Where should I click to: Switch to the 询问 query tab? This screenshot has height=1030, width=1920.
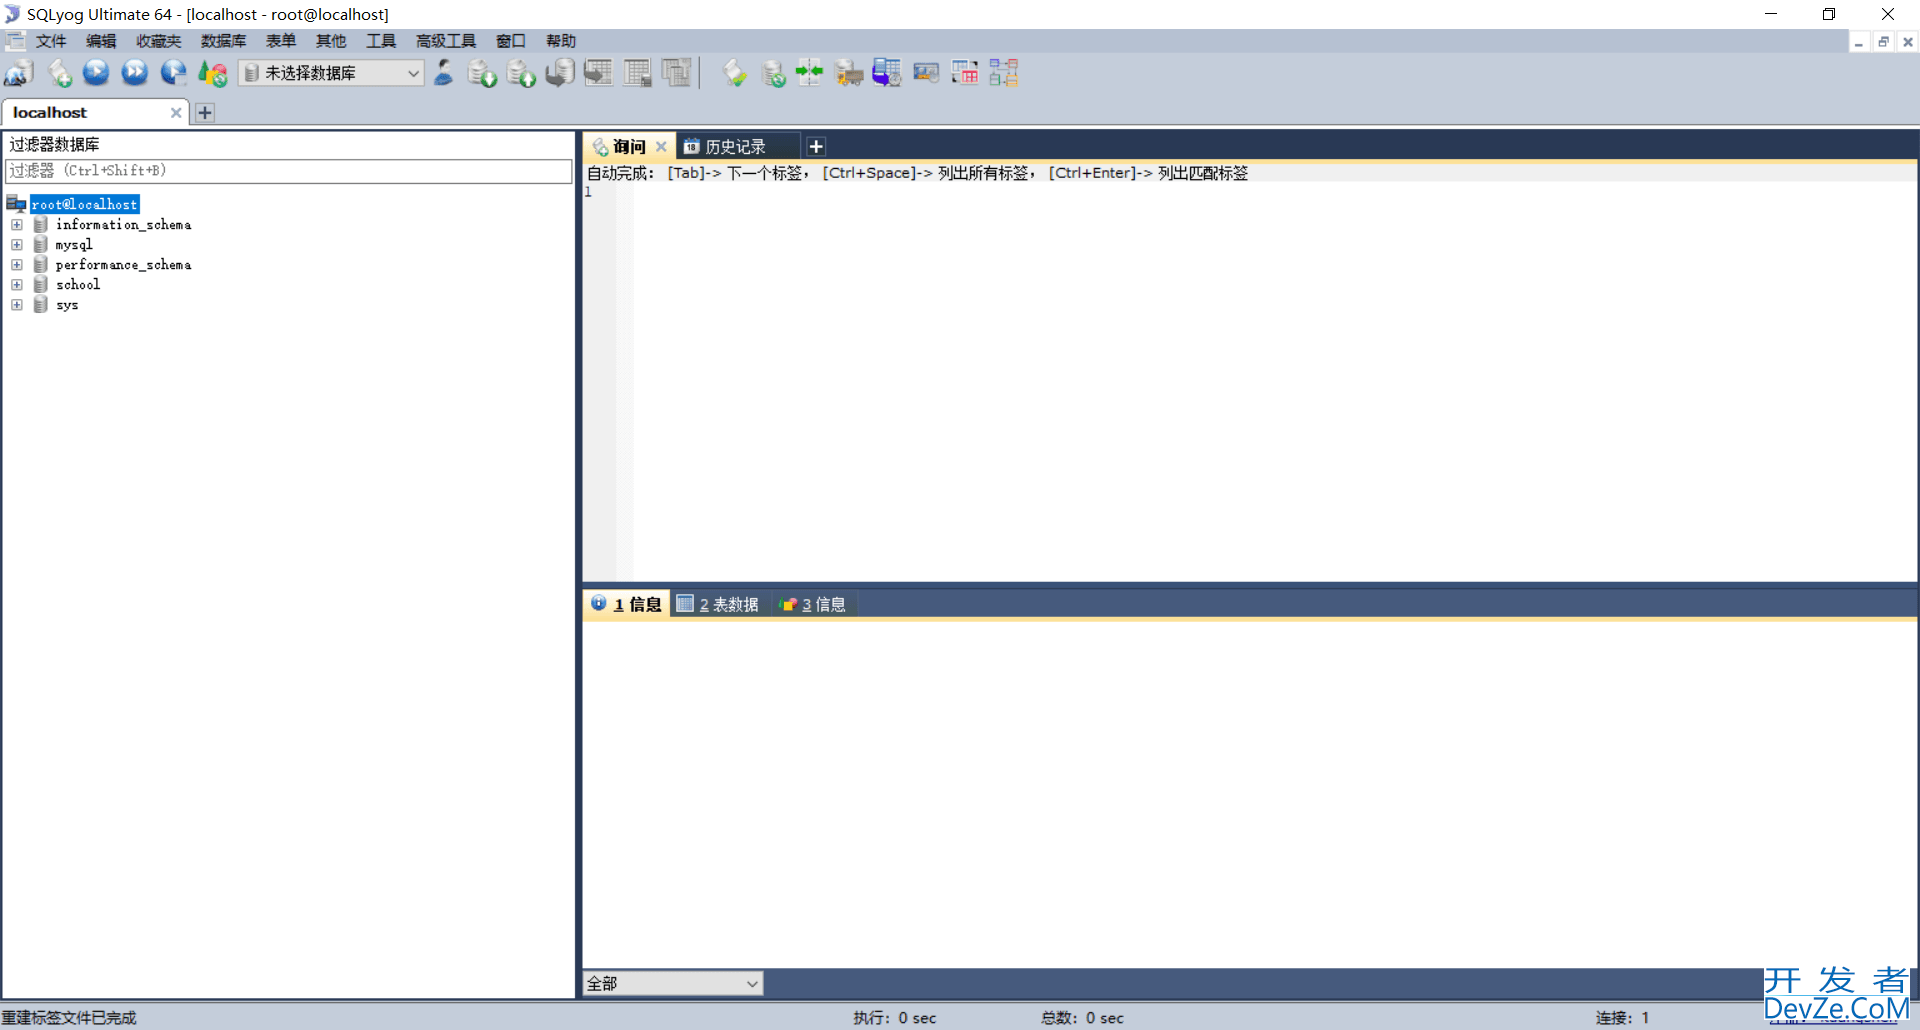click(629, 147)
